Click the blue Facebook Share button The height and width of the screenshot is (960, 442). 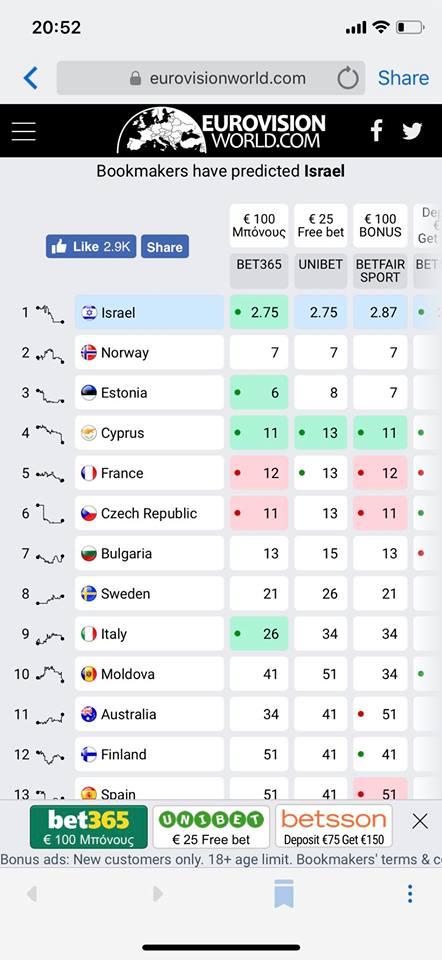165,247
